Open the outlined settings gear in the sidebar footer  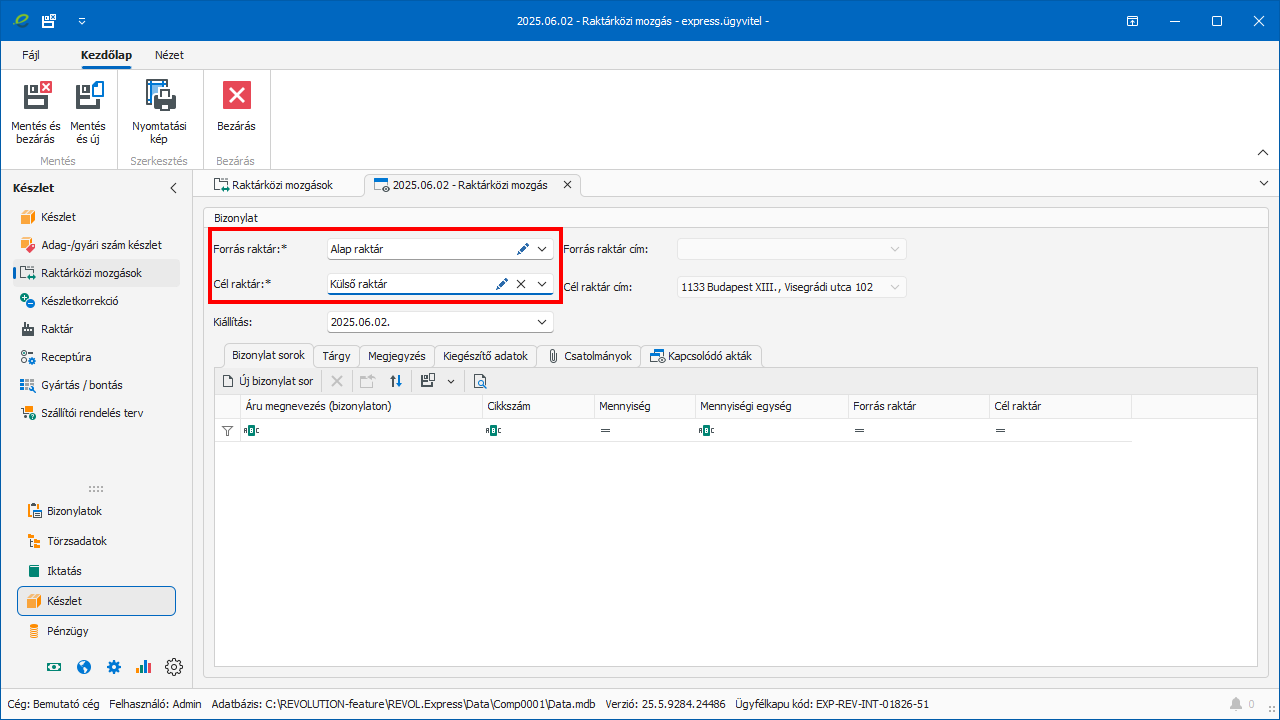(x=174, y=667)
